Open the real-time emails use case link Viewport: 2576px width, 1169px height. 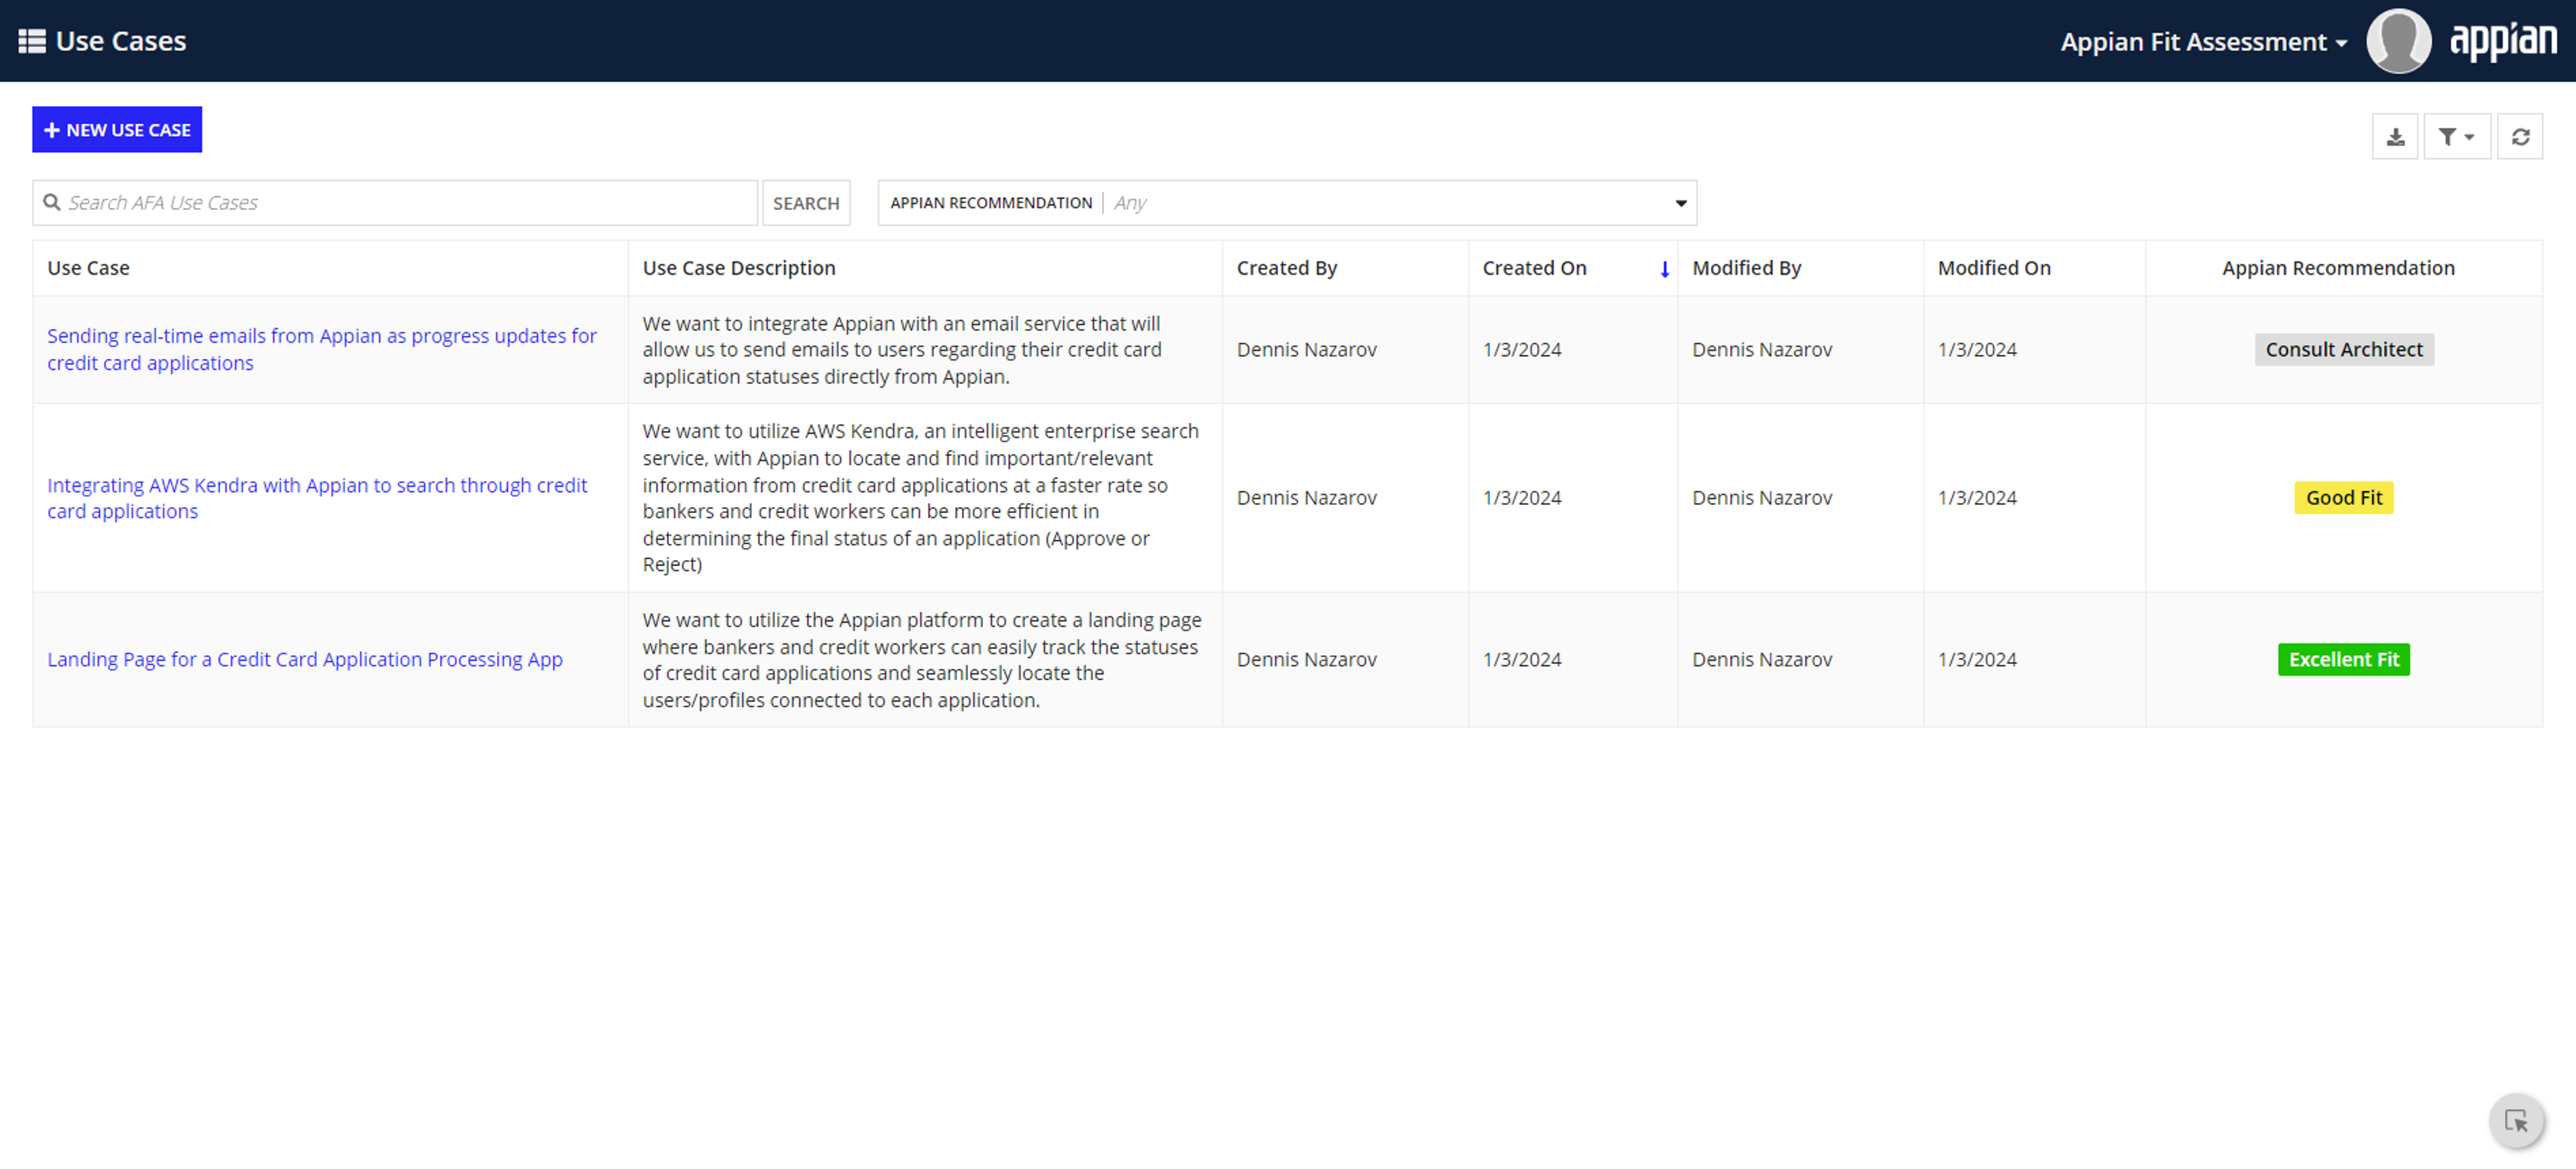click(322, 350)
